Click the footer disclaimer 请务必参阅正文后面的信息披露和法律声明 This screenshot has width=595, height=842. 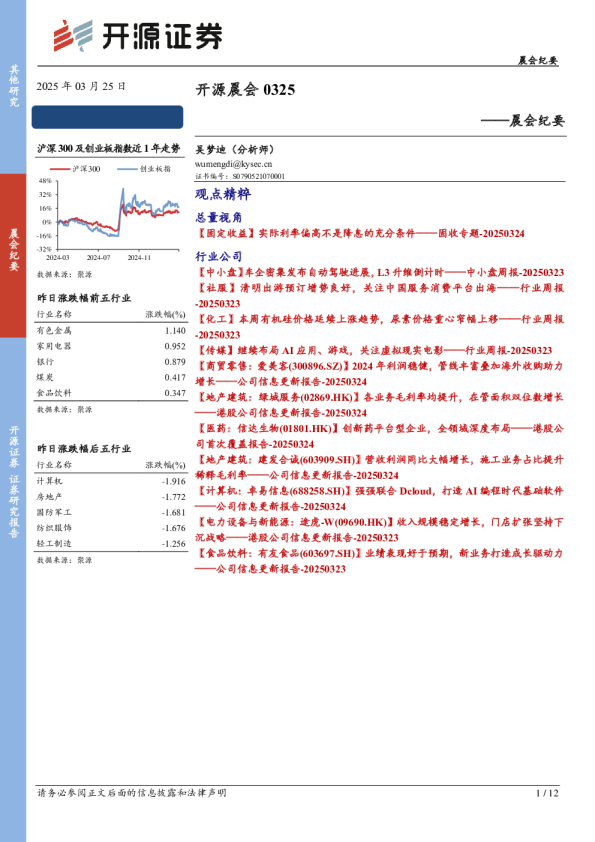(x=132, y=793)
